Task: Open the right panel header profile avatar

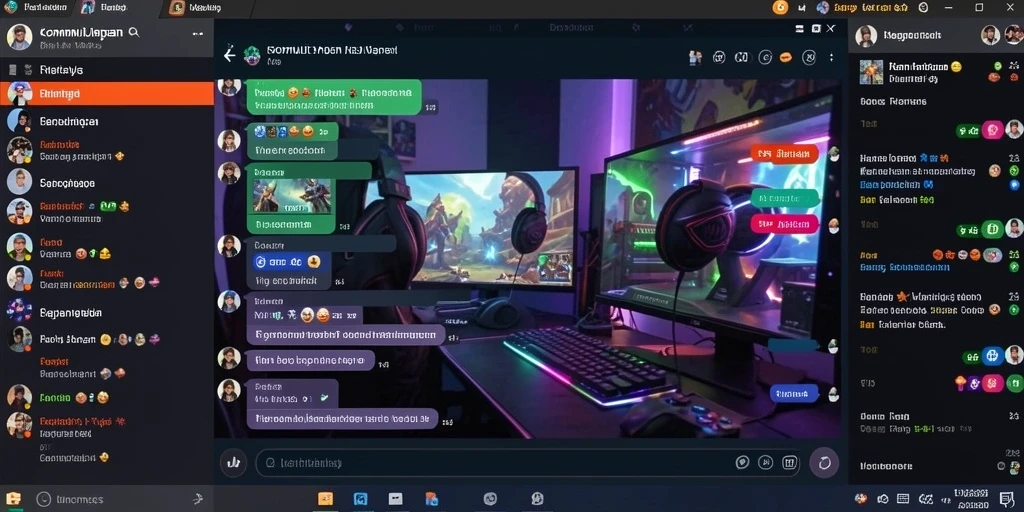Action: pyautogui.click(x=866, y=36)
